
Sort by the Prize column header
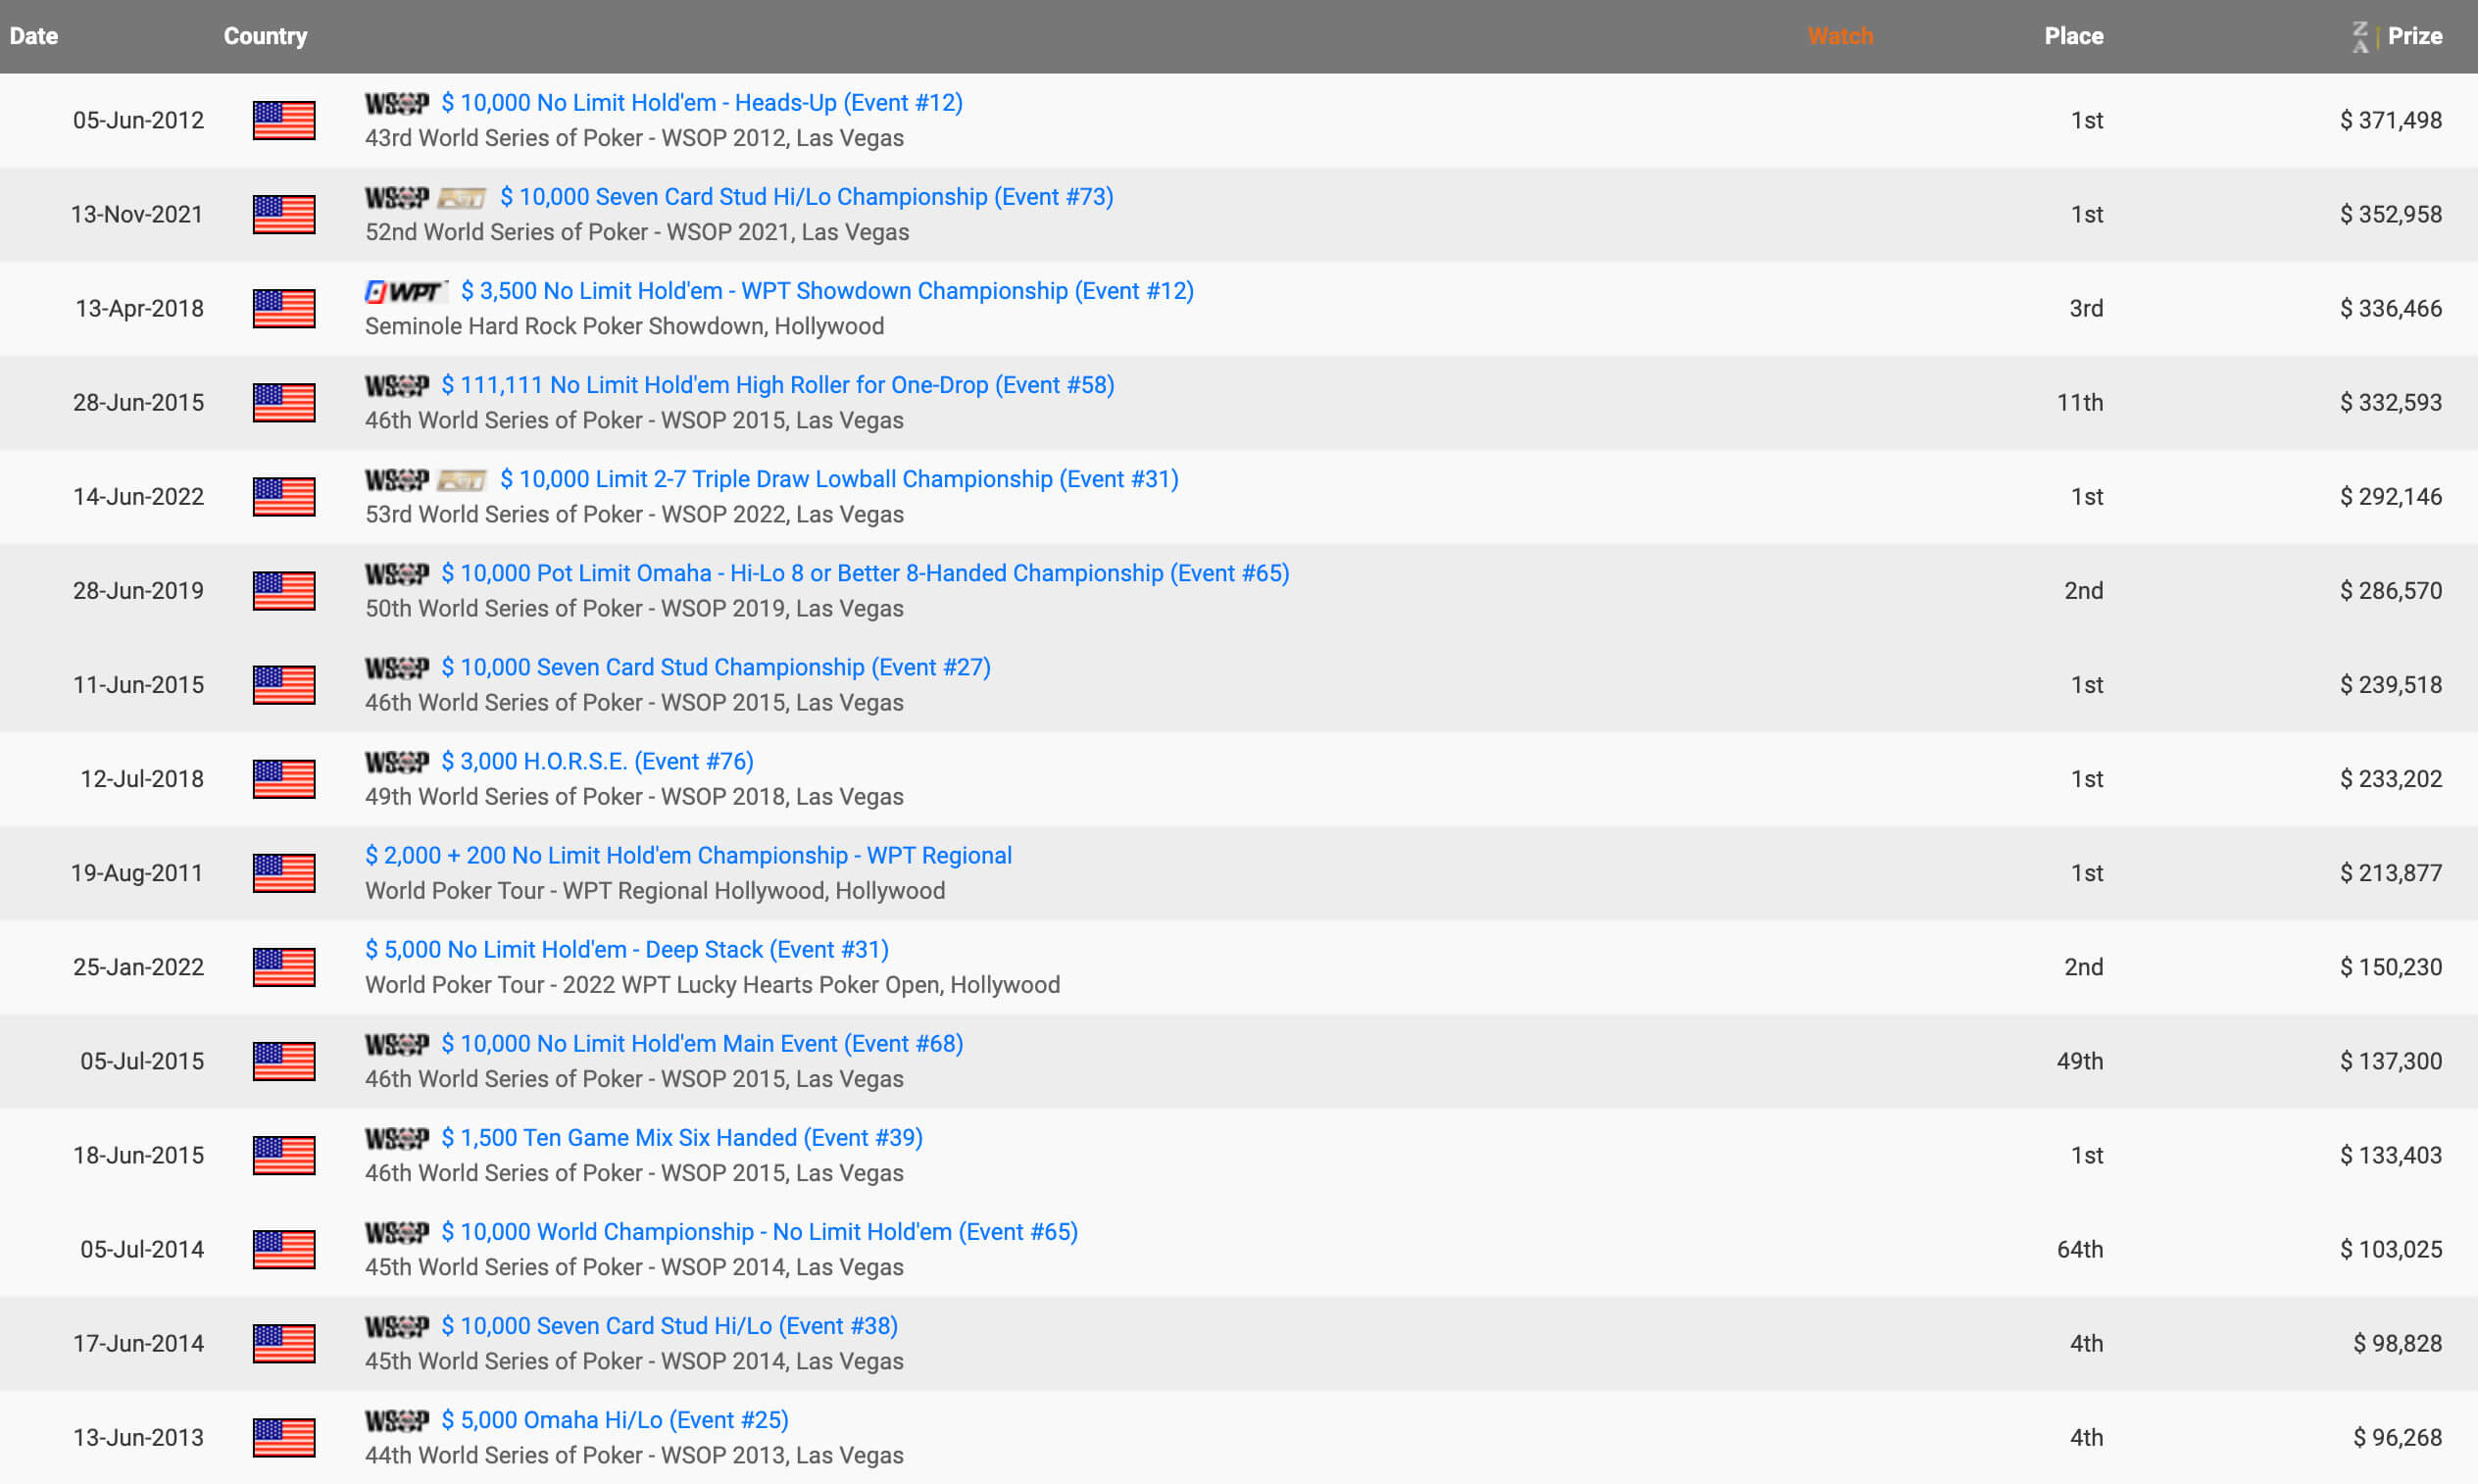(2414, 36)
